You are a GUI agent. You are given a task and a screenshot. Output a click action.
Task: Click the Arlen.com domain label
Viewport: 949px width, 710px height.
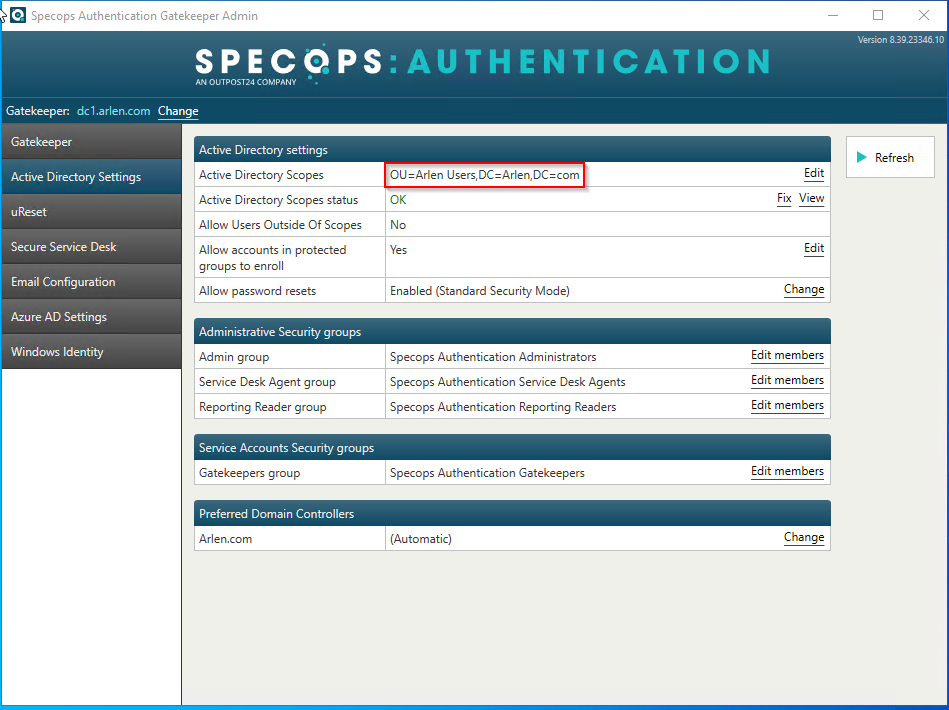pos(225,539)
